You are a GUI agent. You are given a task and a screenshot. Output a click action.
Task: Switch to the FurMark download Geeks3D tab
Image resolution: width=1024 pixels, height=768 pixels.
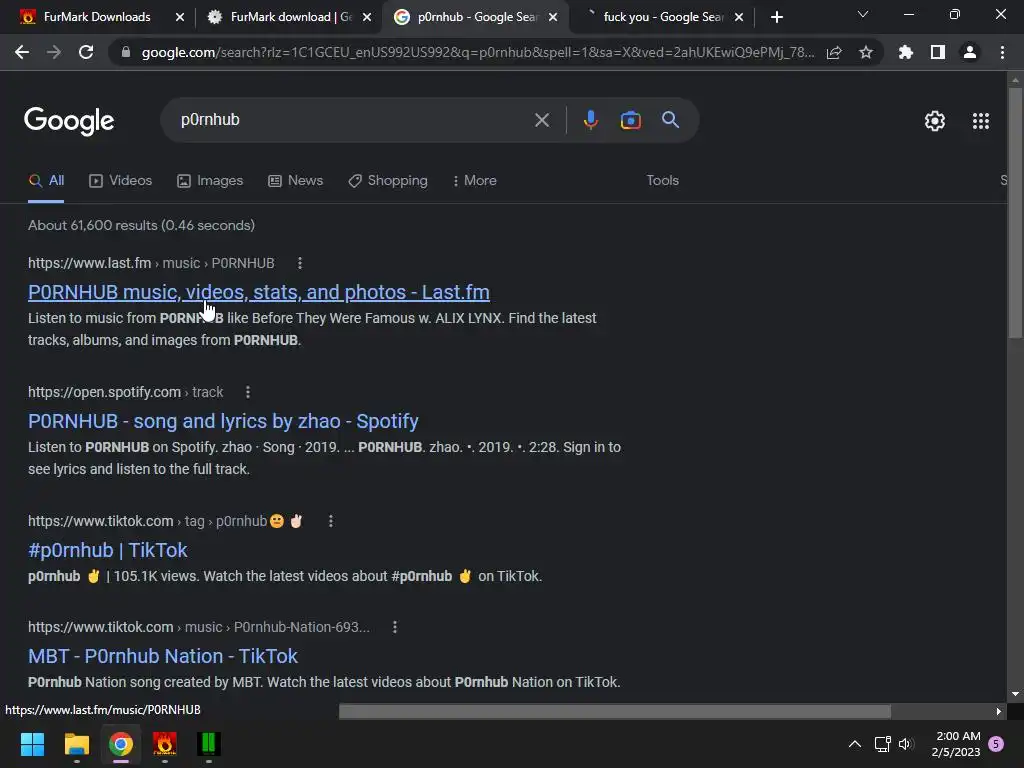click(x=285, y=17)
